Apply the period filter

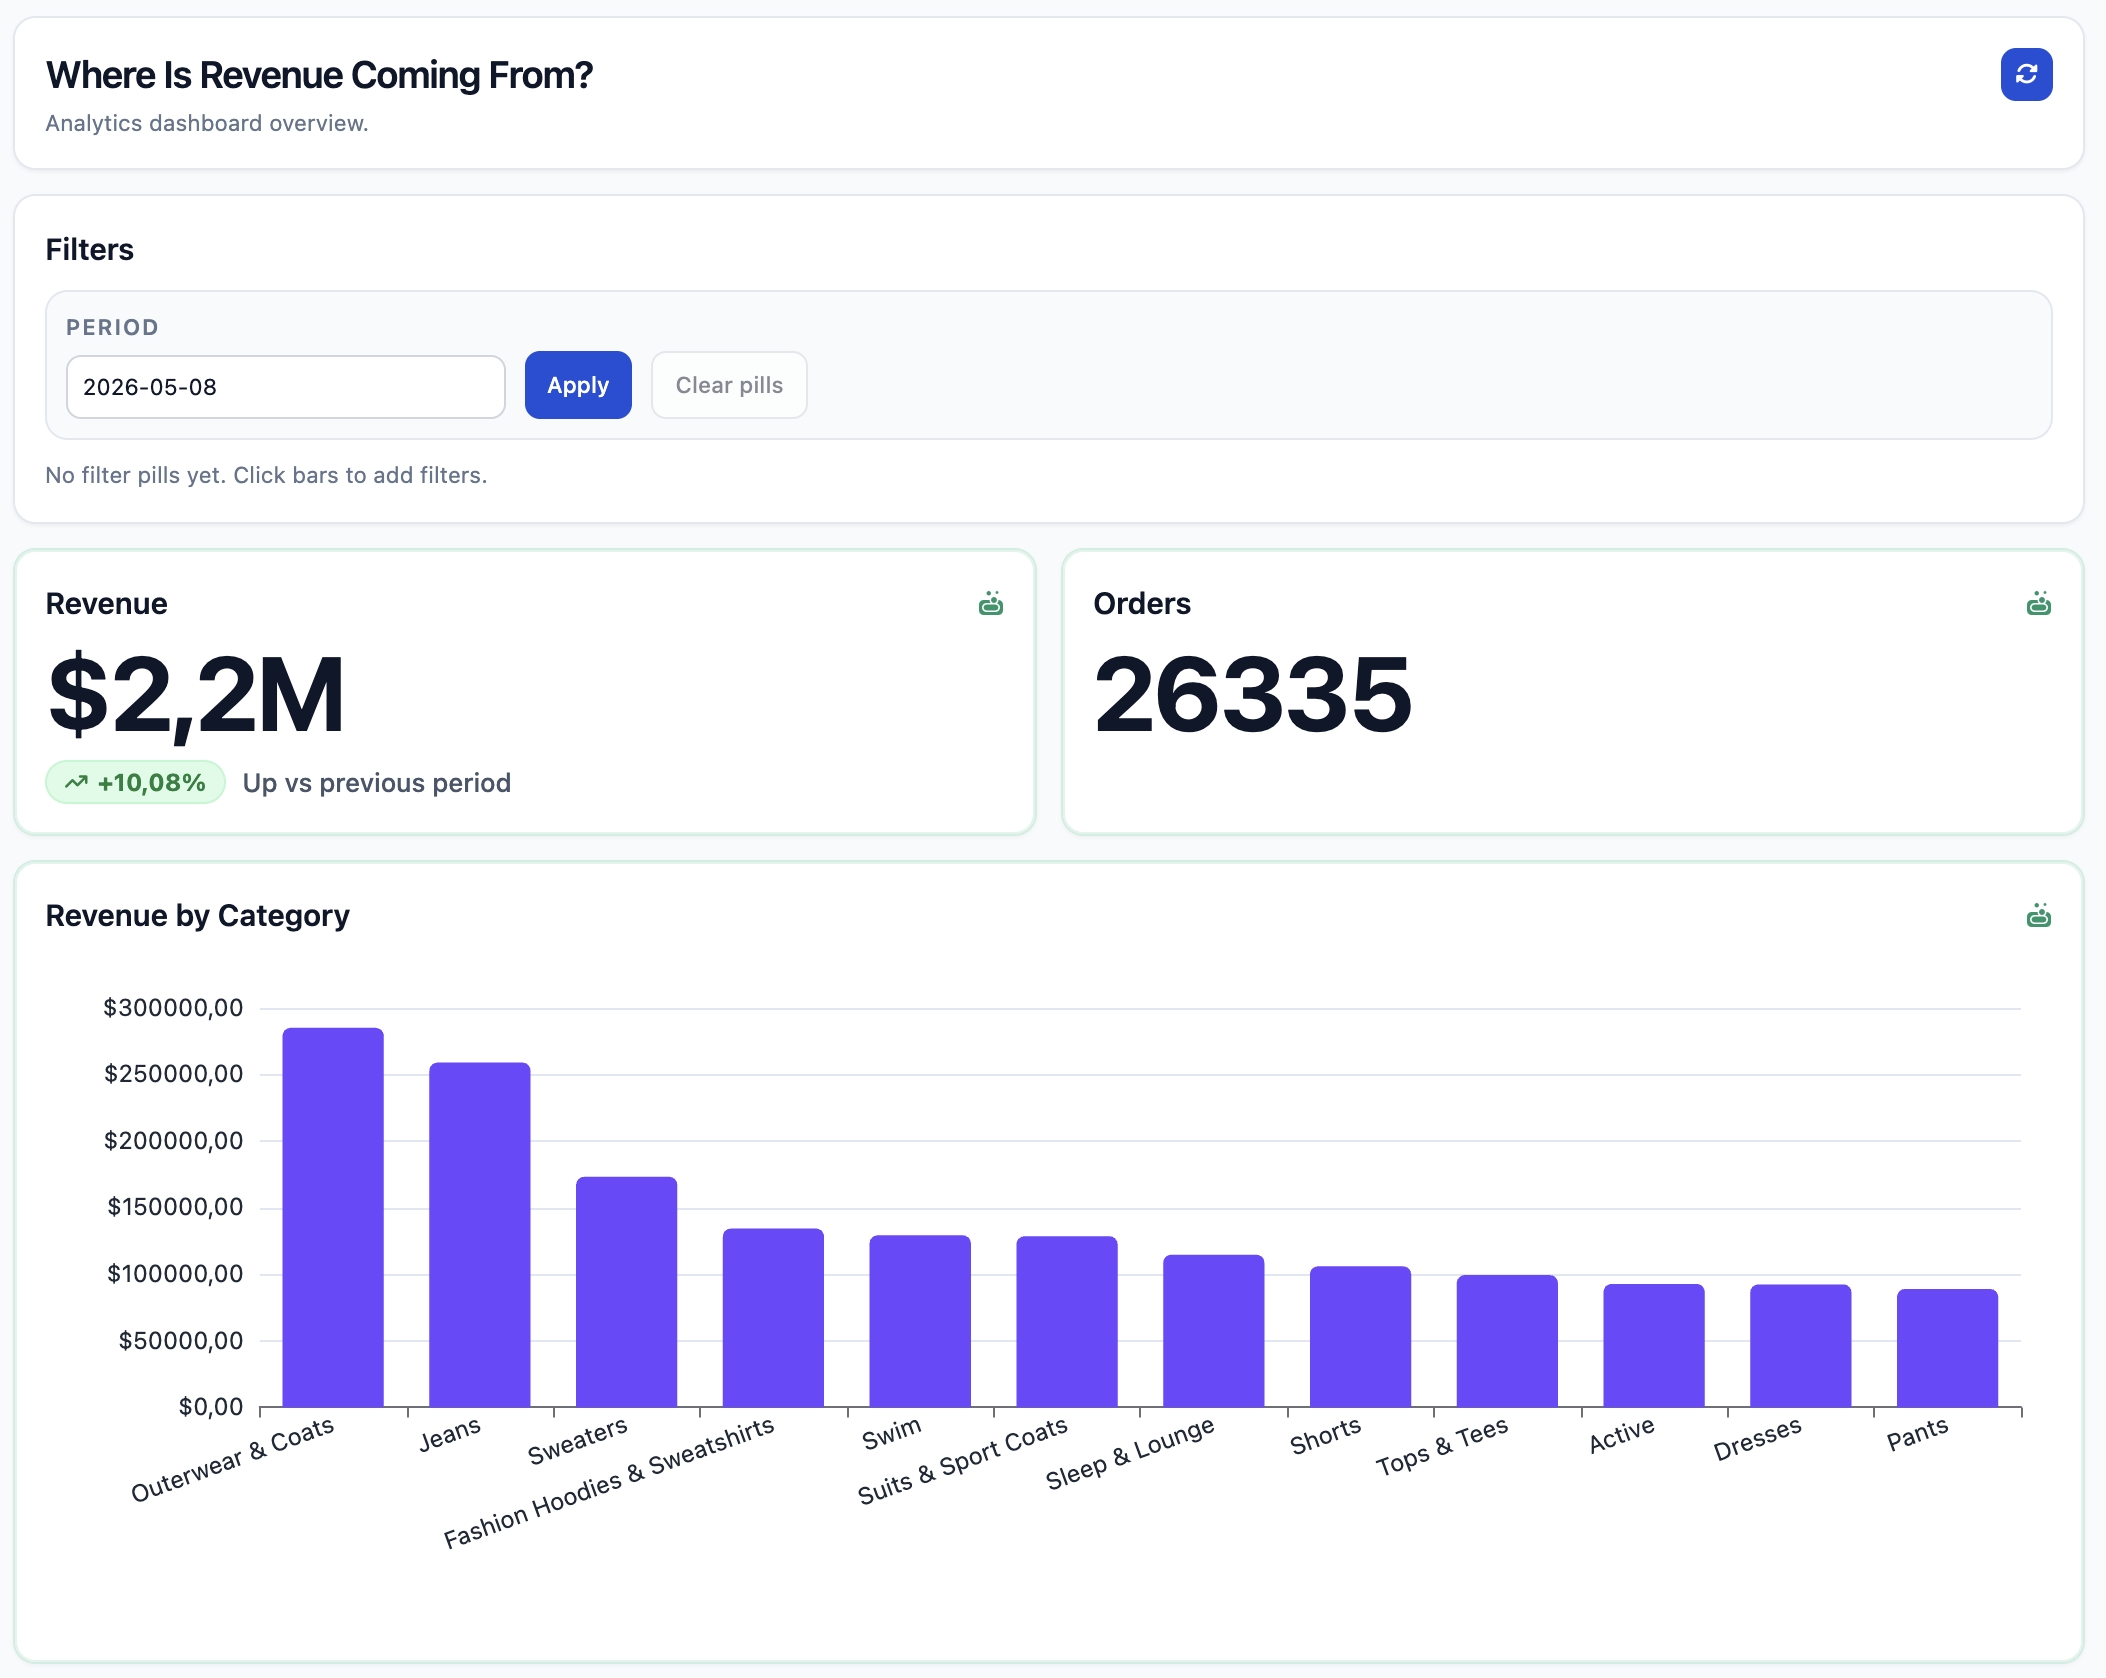click(x=578, y=385)
